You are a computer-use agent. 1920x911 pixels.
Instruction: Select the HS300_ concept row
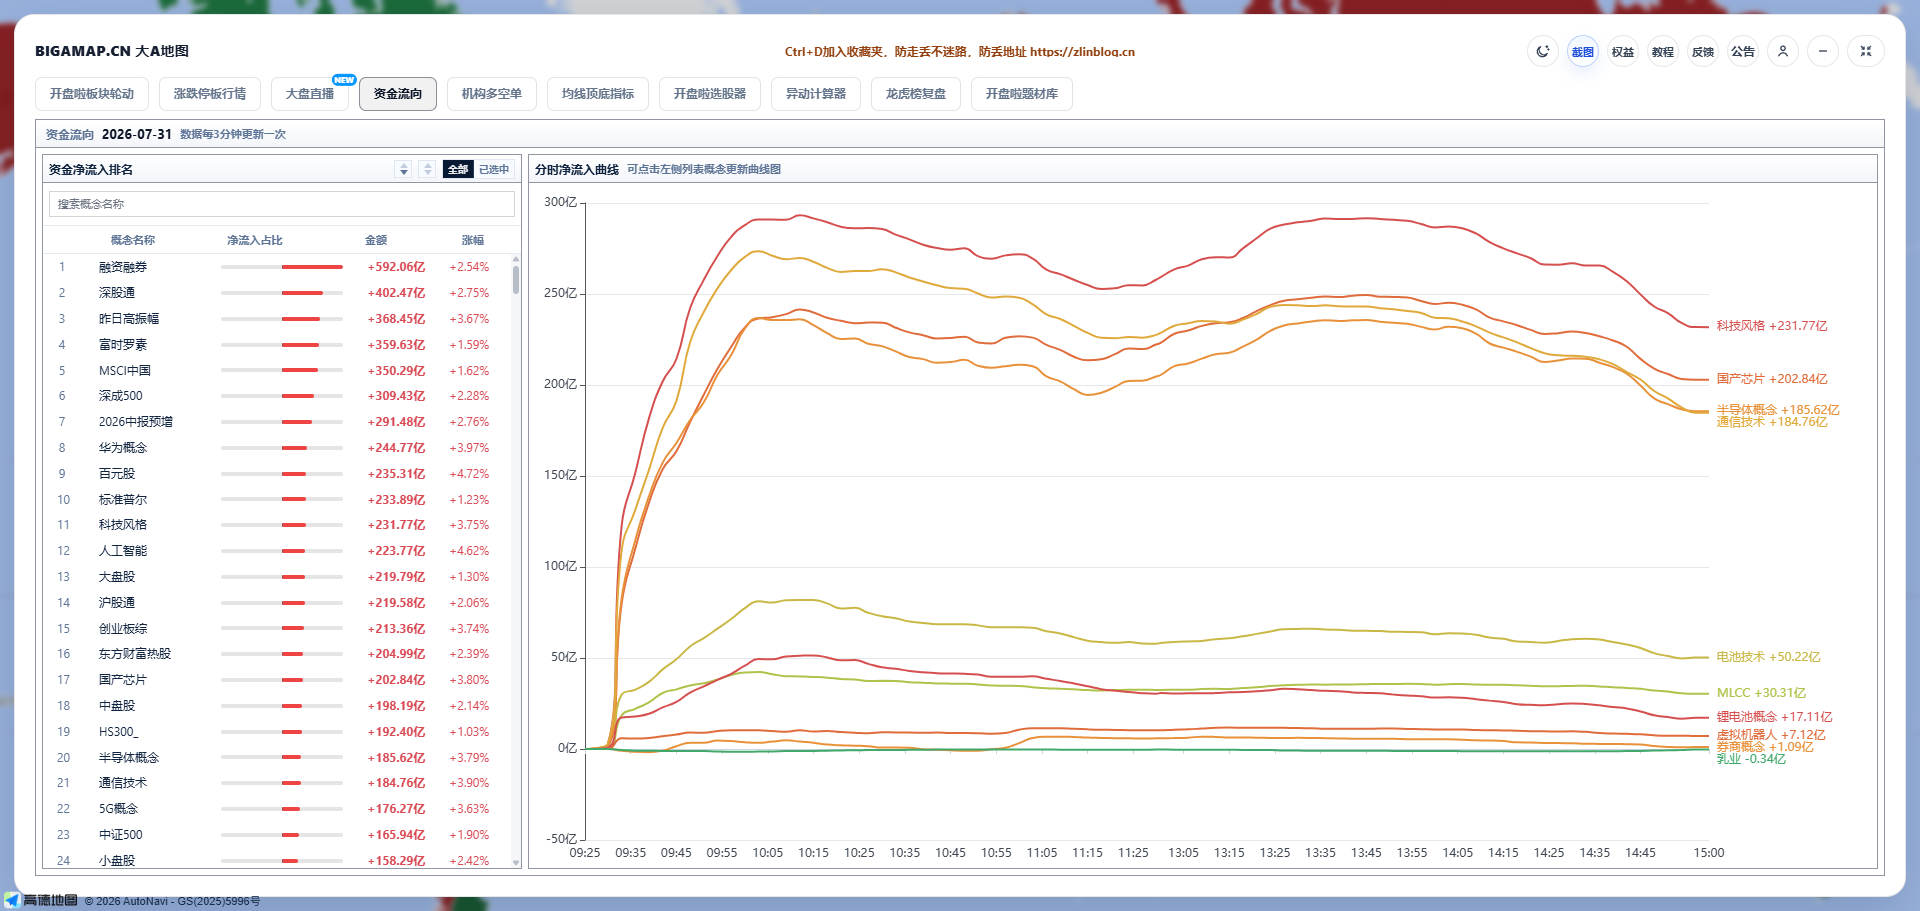pos(277,732)
